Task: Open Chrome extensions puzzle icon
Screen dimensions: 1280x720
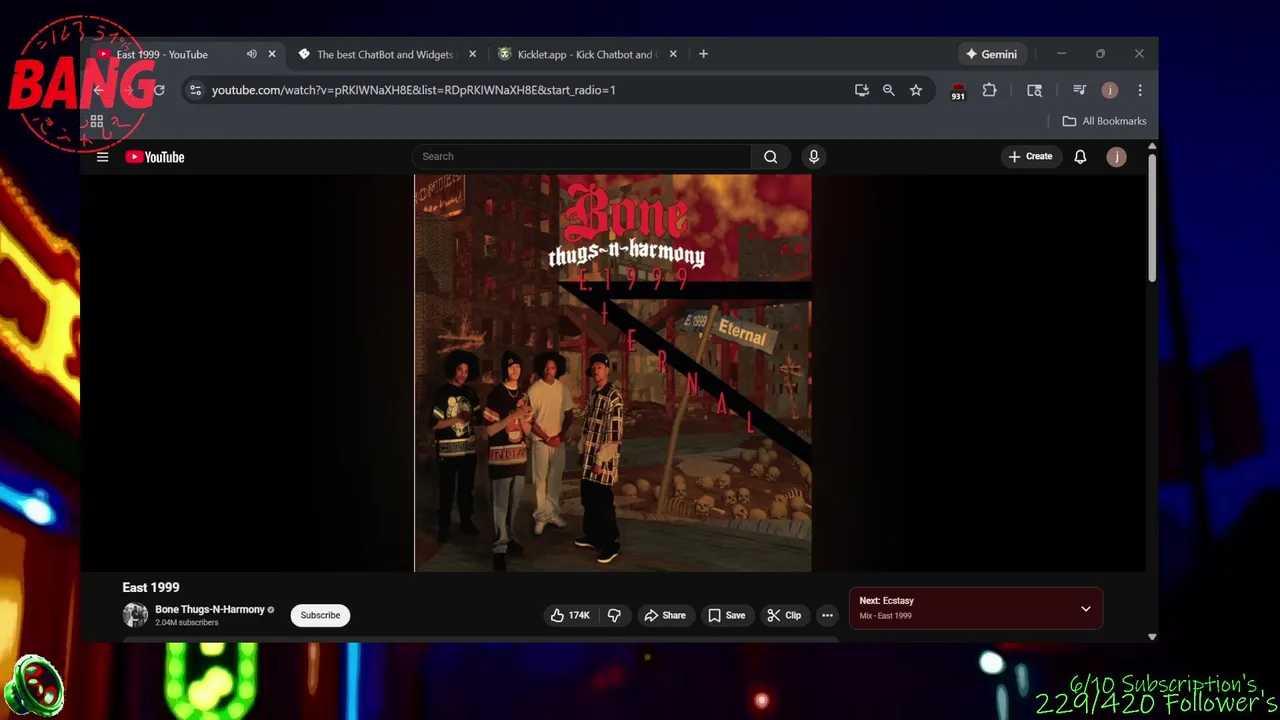Action: coord(989,90)
